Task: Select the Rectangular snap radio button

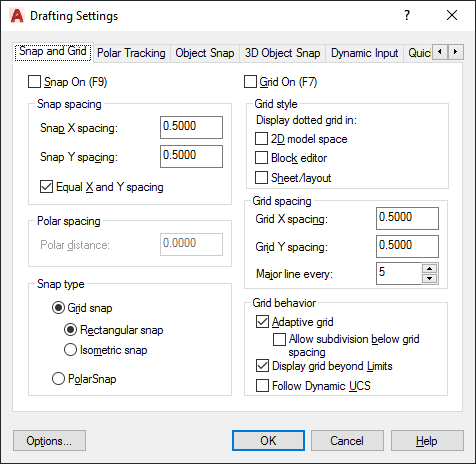Action: coord(70,330)
